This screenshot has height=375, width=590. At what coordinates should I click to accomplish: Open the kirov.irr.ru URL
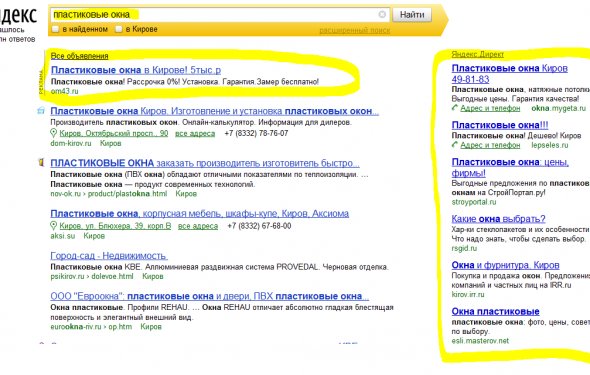tap(468, 295)
